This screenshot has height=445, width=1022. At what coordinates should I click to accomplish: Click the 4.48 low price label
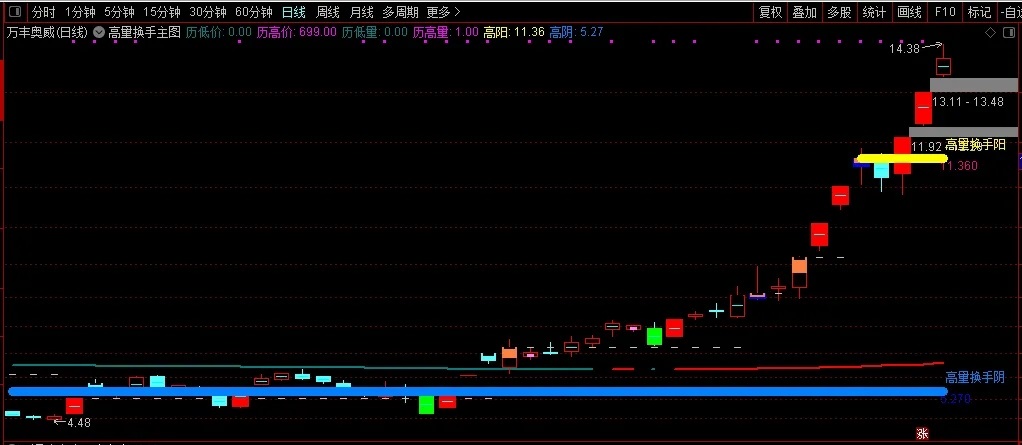[x=79, y=422]
